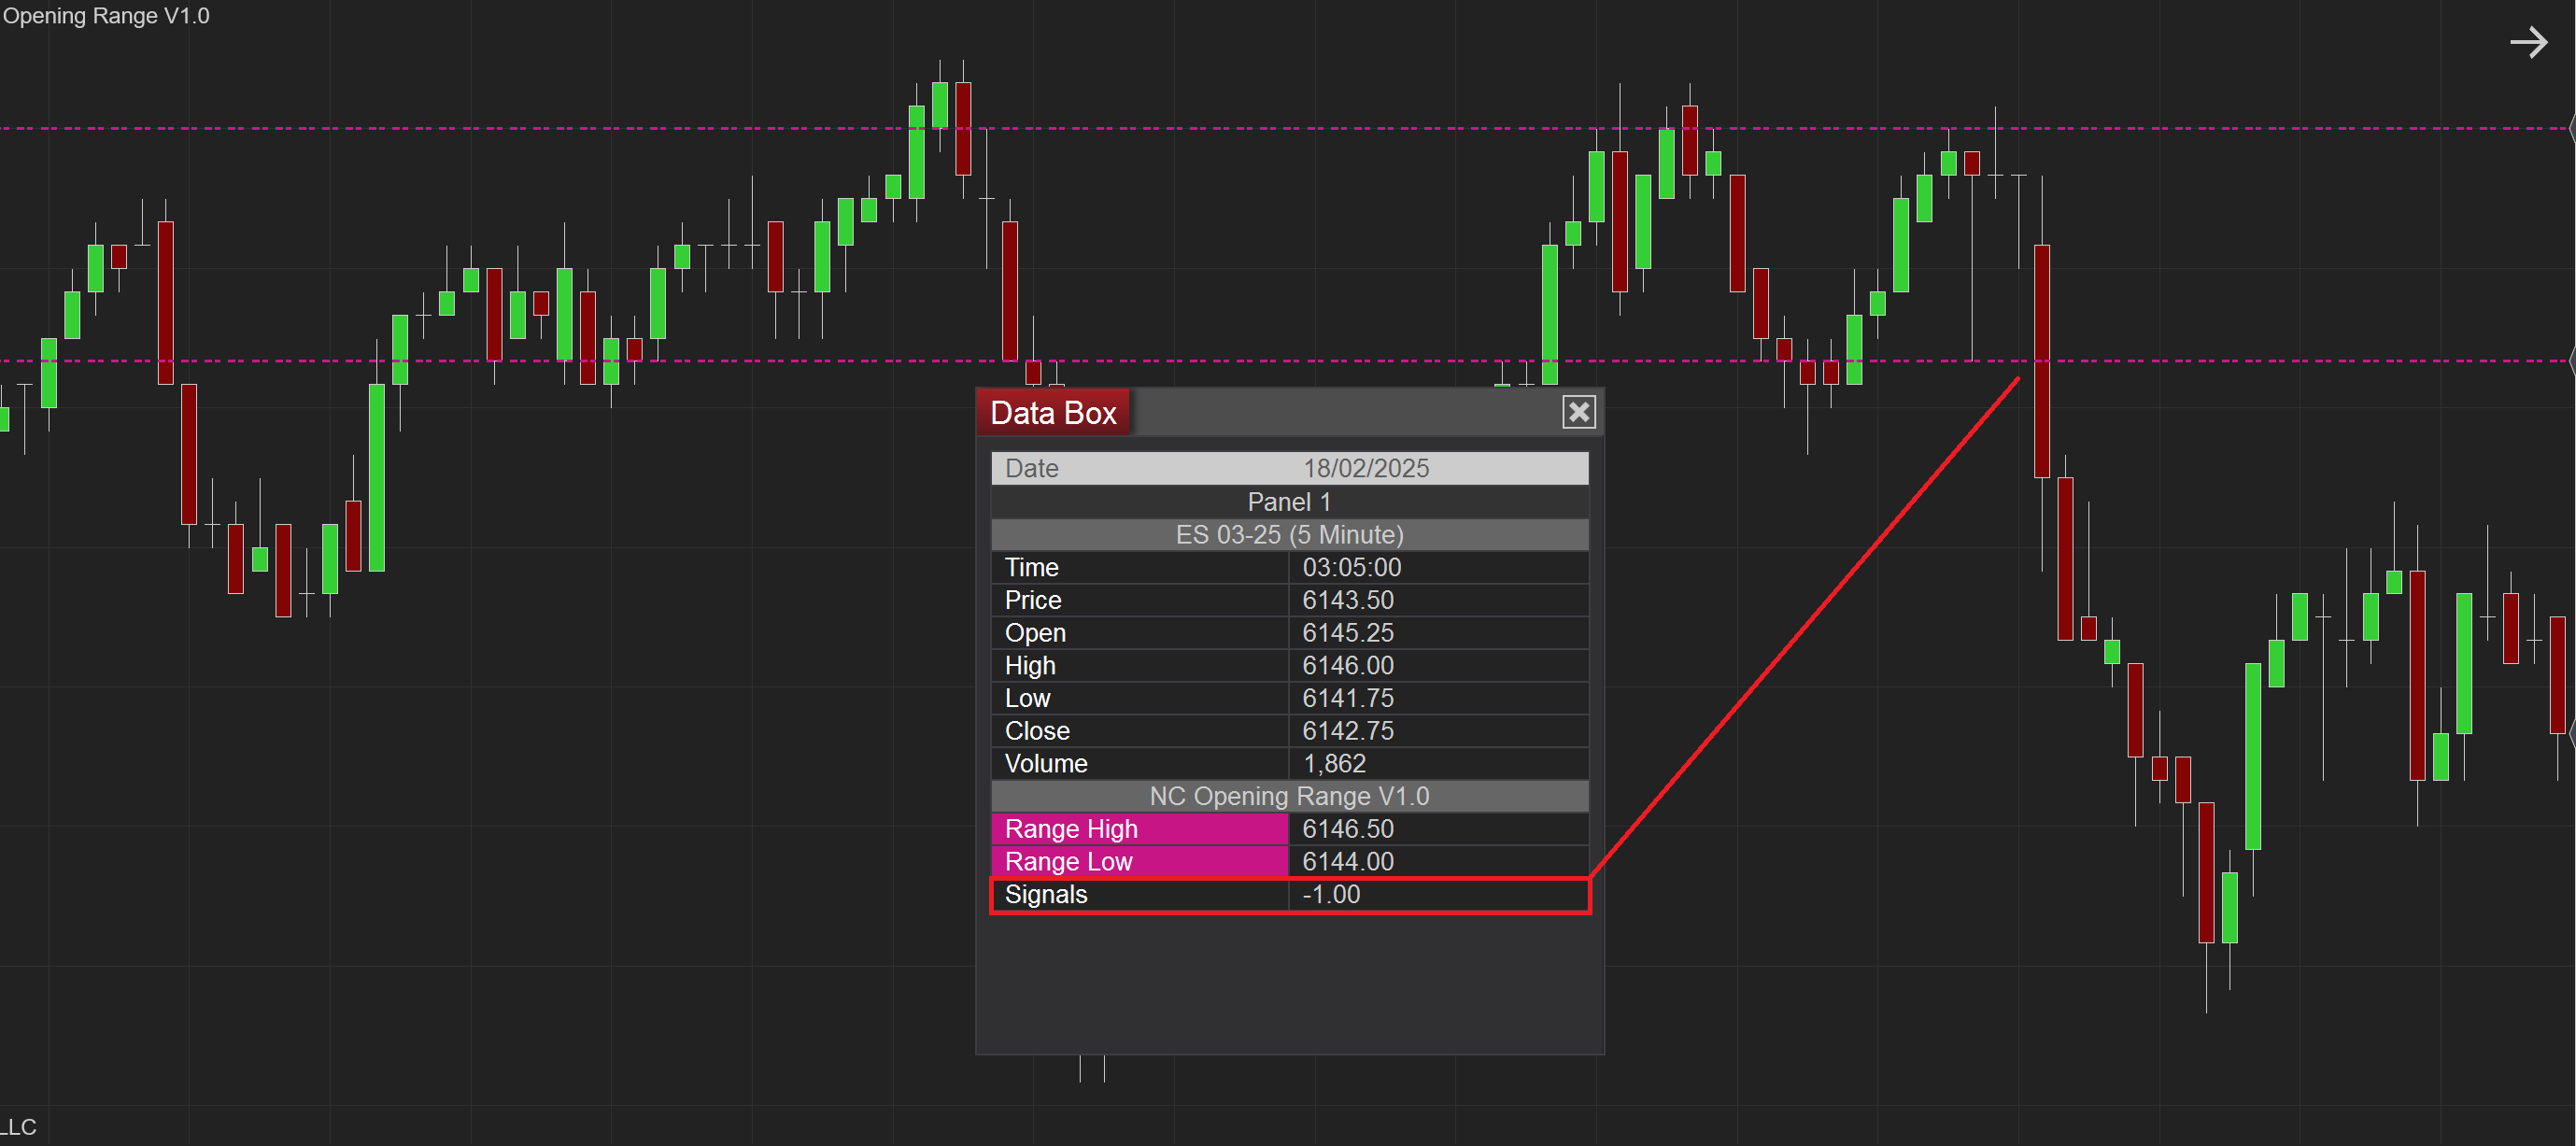Click the Volume row label

pyautogui.click(x=1046, y=763)
